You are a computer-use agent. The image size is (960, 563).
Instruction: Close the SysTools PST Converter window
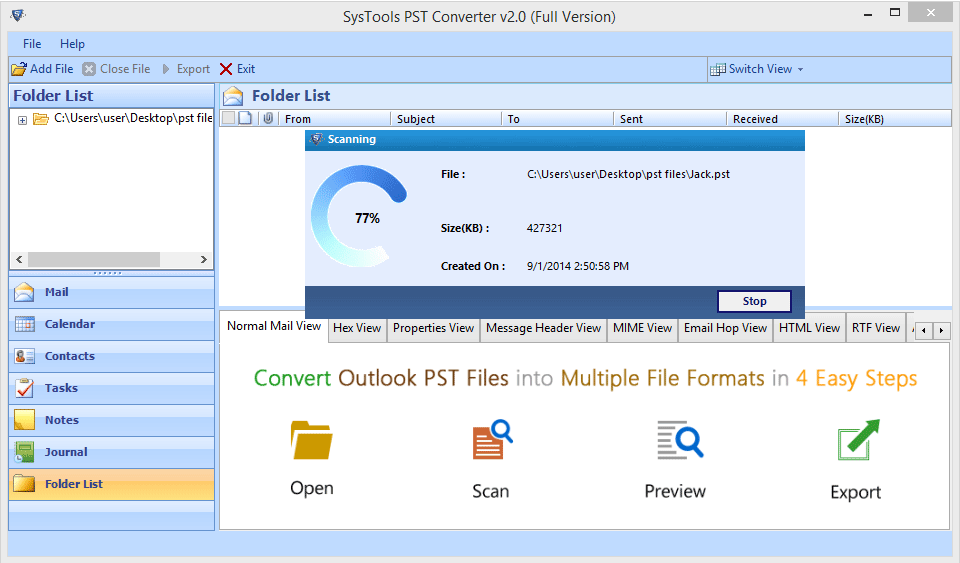(x=931, y=13)
